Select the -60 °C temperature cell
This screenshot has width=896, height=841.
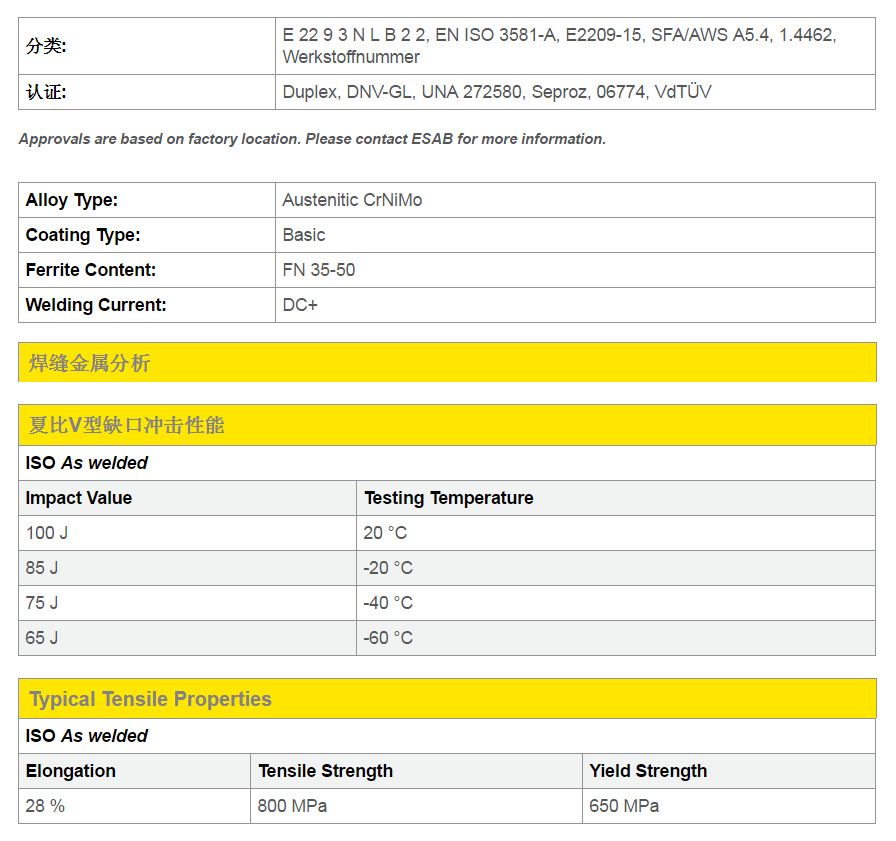pos(616,638)
